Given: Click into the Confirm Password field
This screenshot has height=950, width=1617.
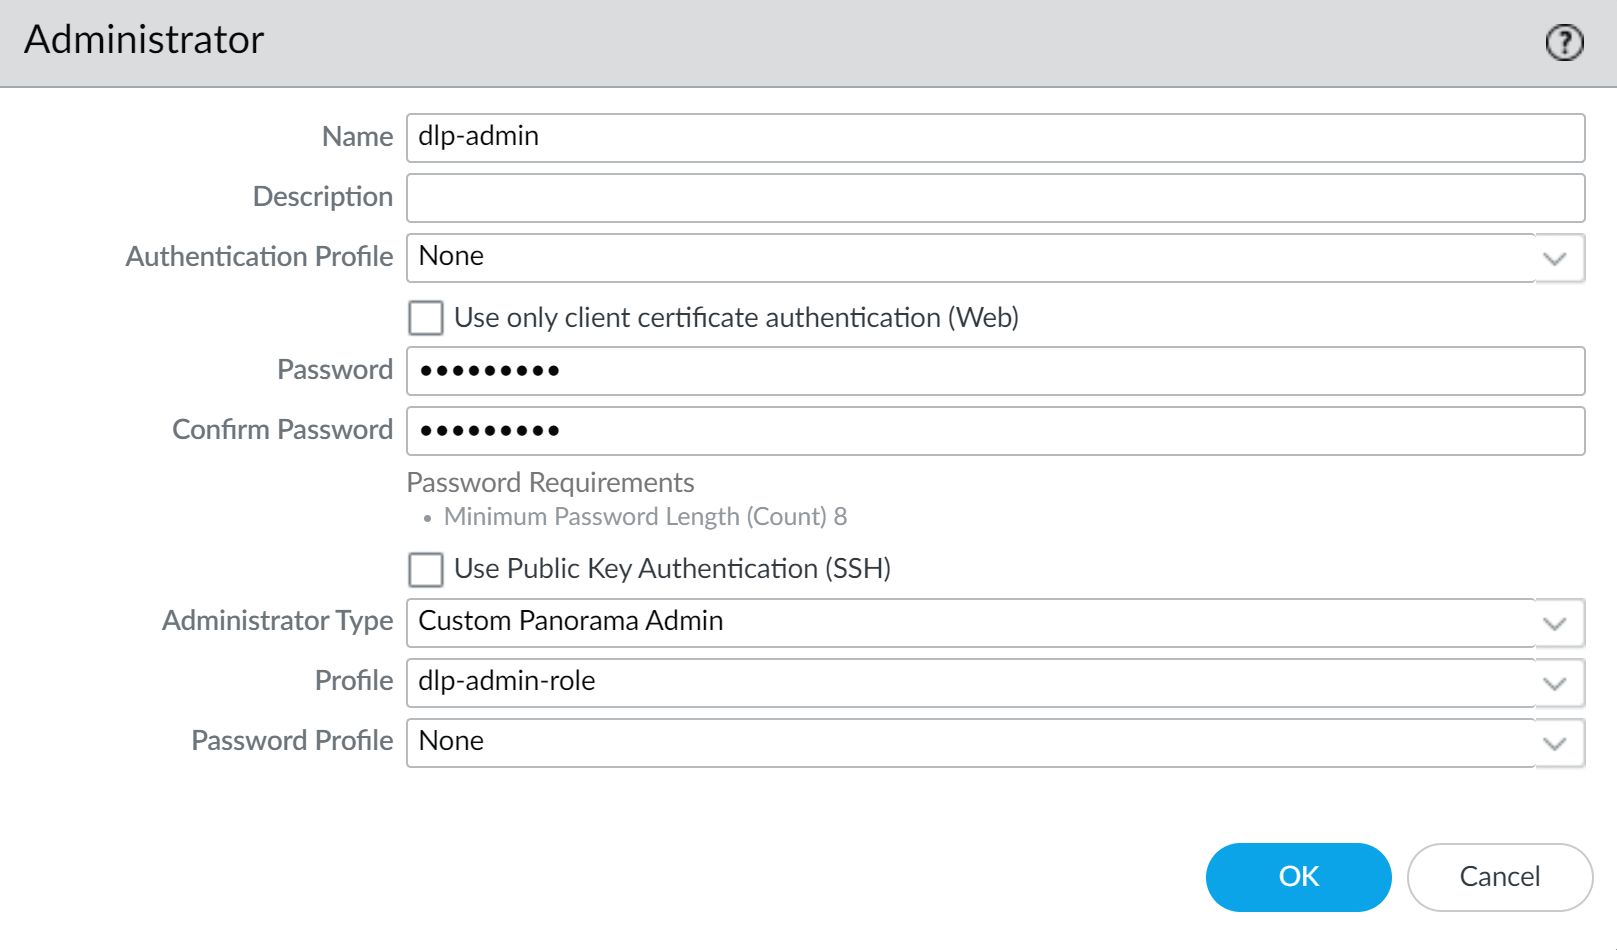Looking at the screenshot, I should point(994,431).
